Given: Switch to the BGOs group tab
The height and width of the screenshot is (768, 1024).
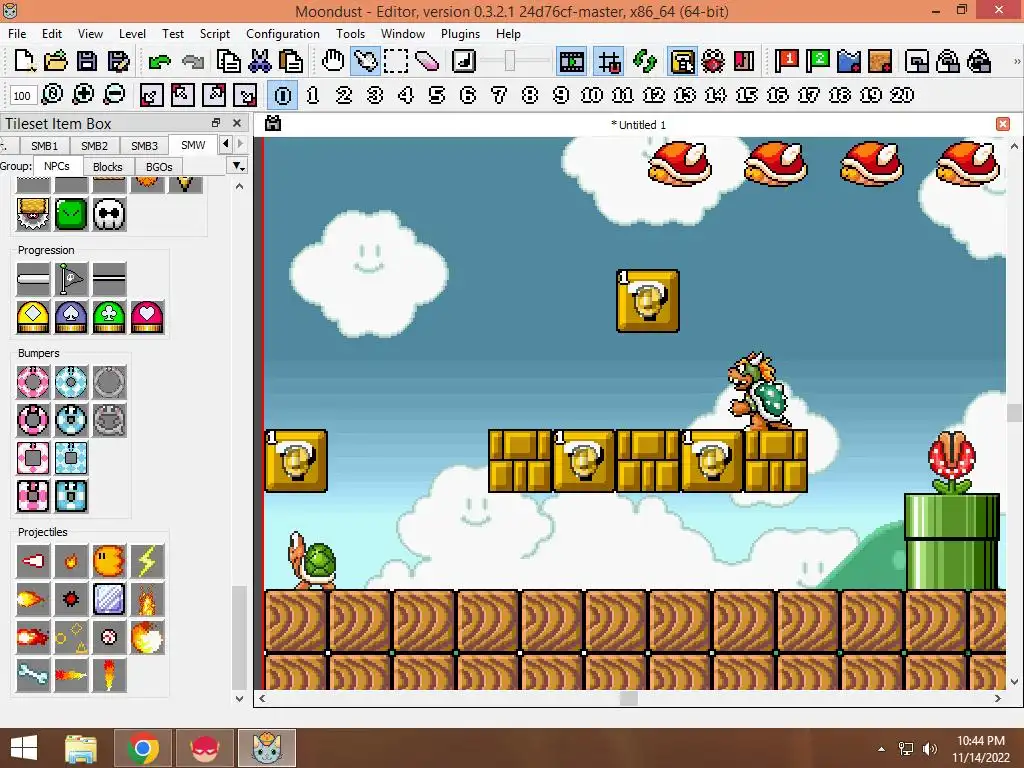Looking at the screenshot, I should point(159,167).
